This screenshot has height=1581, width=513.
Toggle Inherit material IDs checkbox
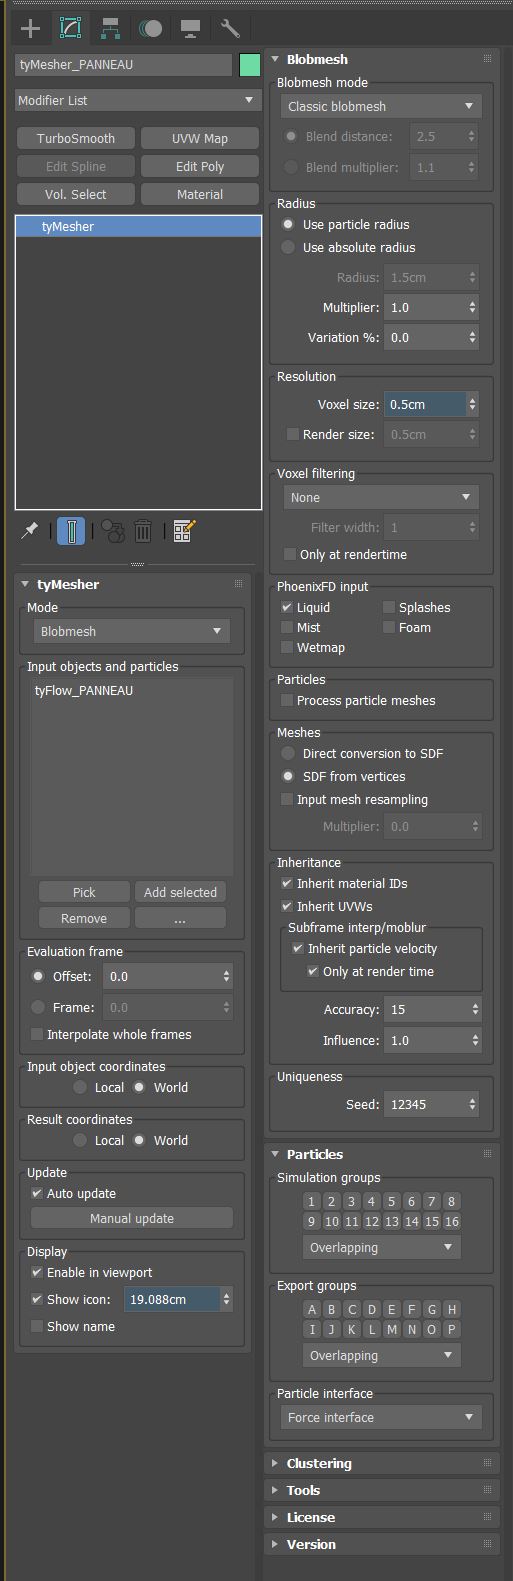point(287,883)
